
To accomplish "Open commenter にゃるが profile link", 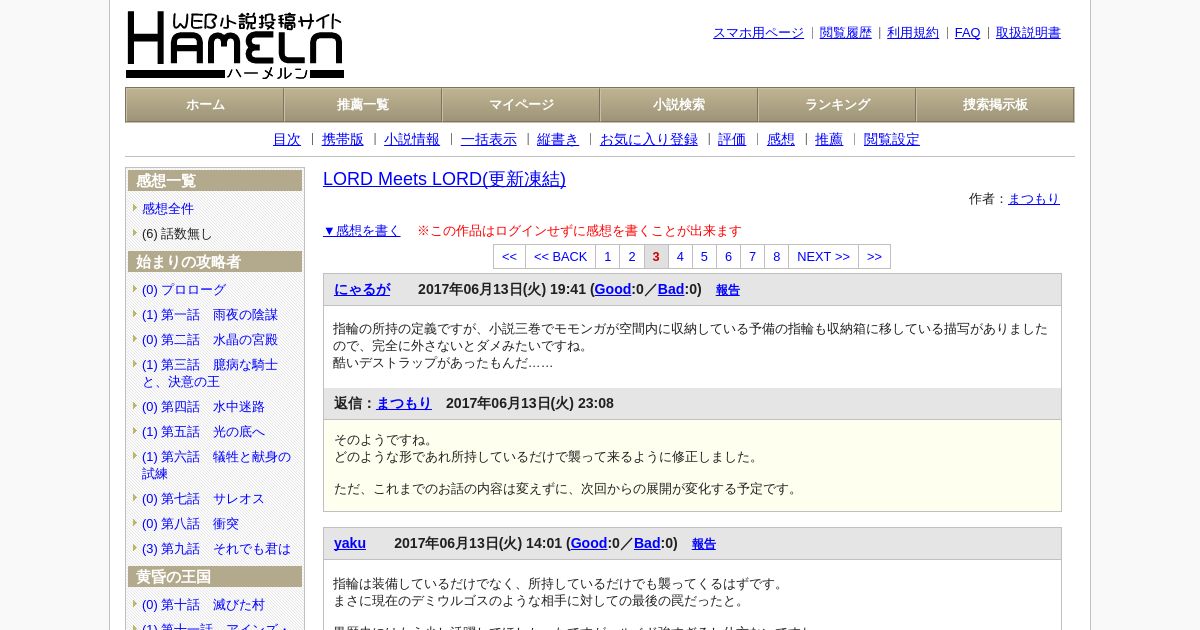I will click(x=362, y=289).
